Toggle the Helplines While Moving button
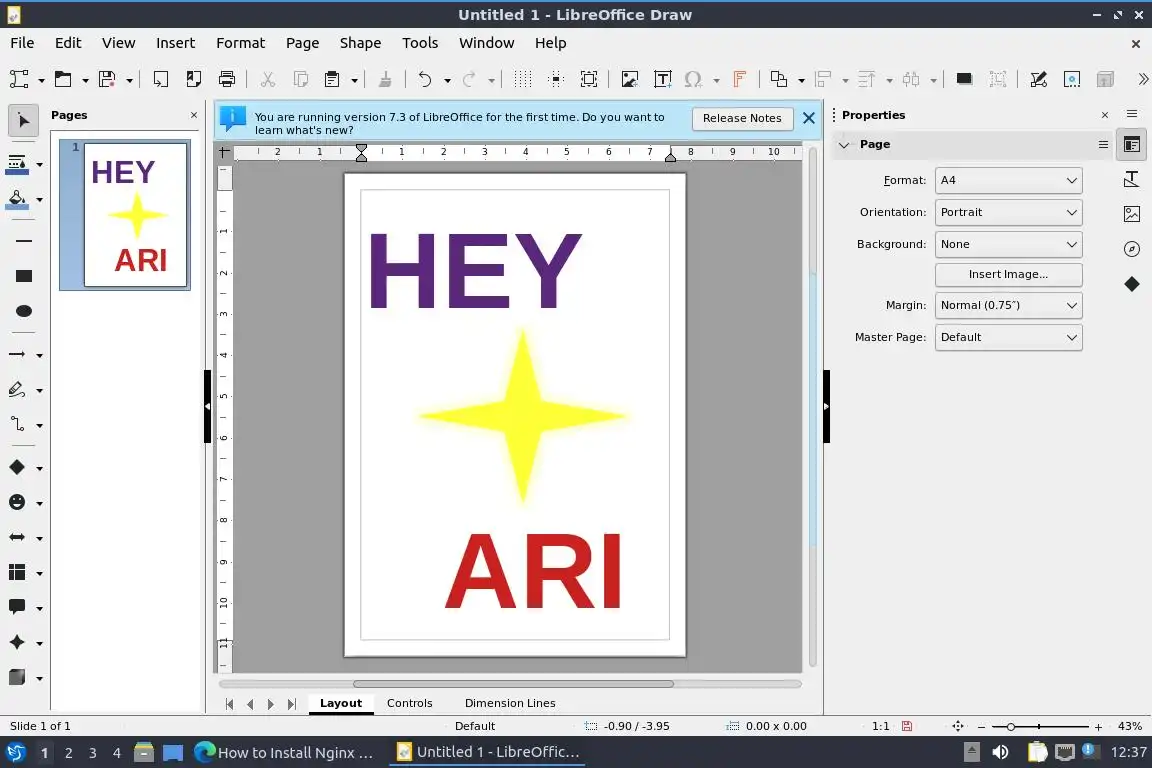Screen dimensions: 1152x768 [x=556, y=80]
